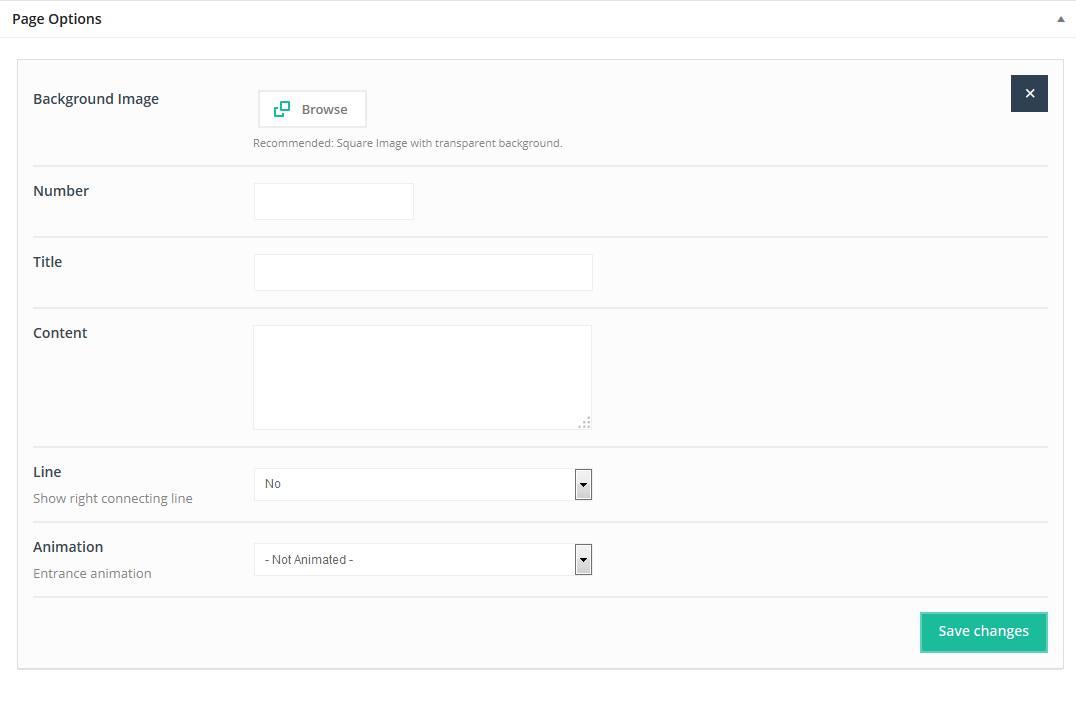Click the Browse image icon
Screen dimensions: 1076x702
tap(282, 109)
